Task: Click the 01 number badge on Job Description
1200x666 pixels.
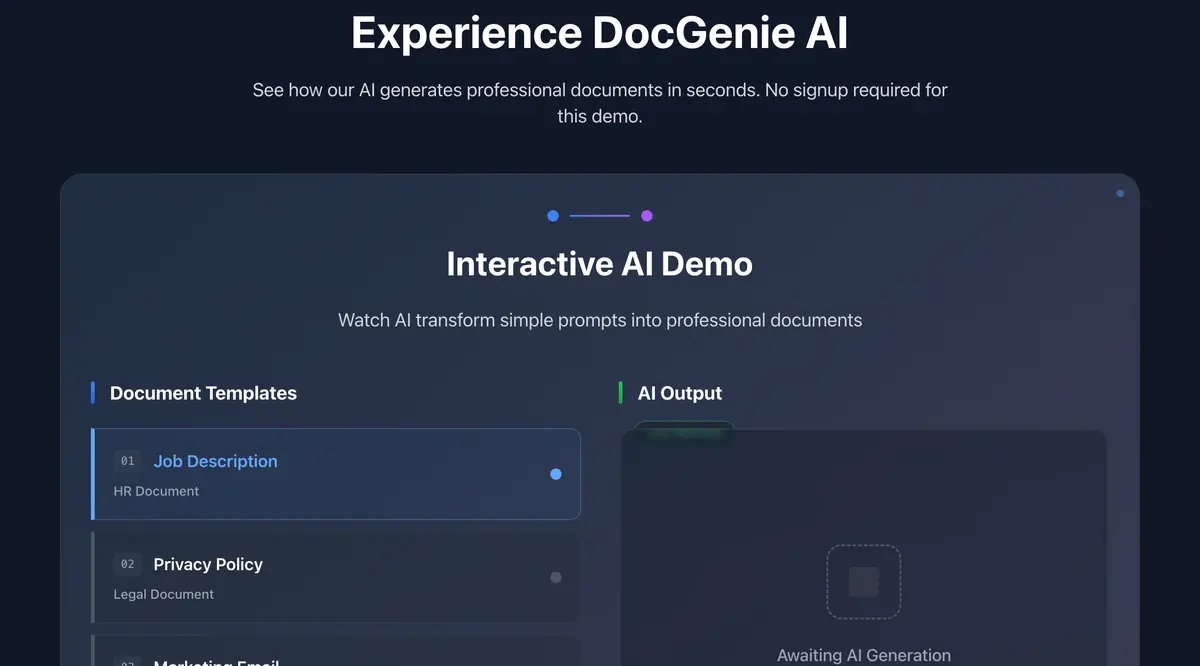Action: (x=127, y=461)
